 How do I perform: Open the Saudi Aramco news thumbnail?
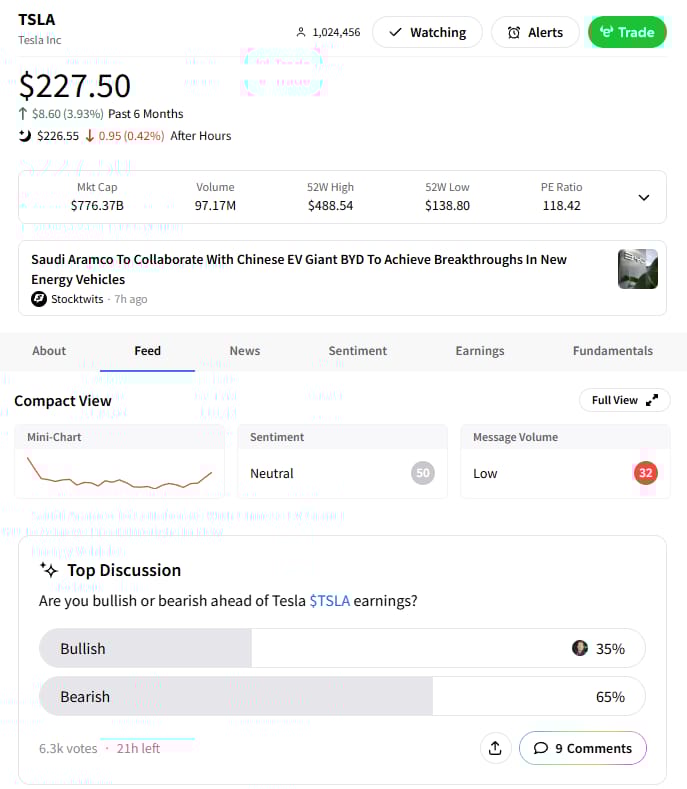tap(637, 269)
